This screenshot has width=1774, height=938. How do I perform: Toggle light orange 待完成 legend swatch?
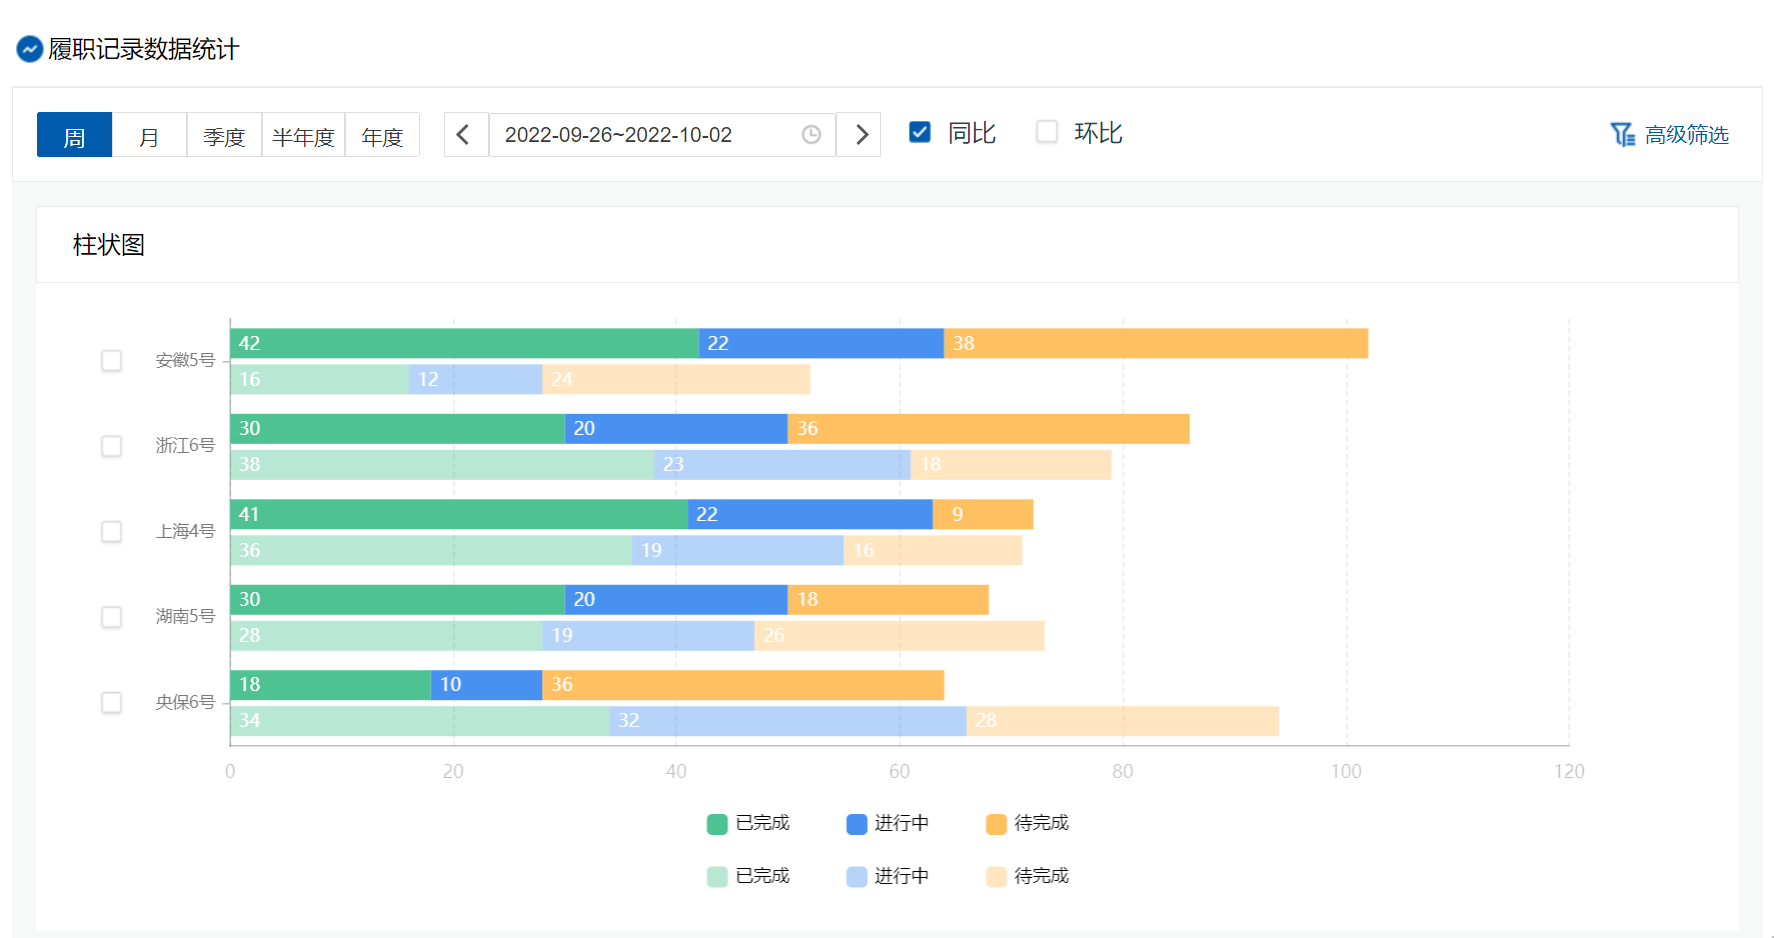996,877
